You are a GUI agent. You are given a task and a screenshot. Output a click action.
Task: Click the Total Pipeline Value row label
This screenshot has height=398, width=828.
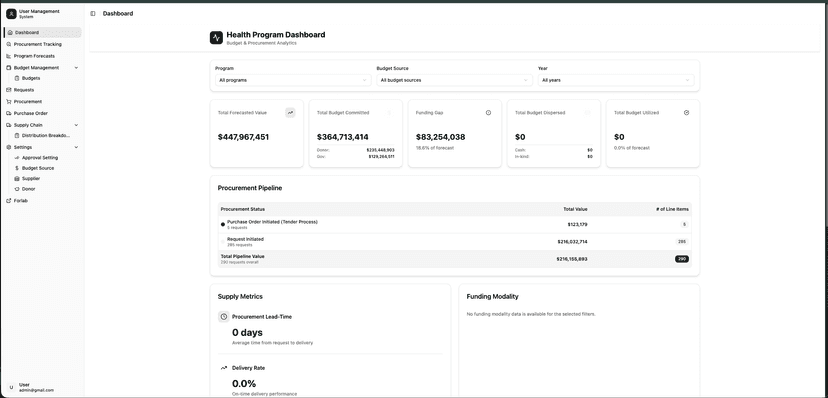coord(243,257)
